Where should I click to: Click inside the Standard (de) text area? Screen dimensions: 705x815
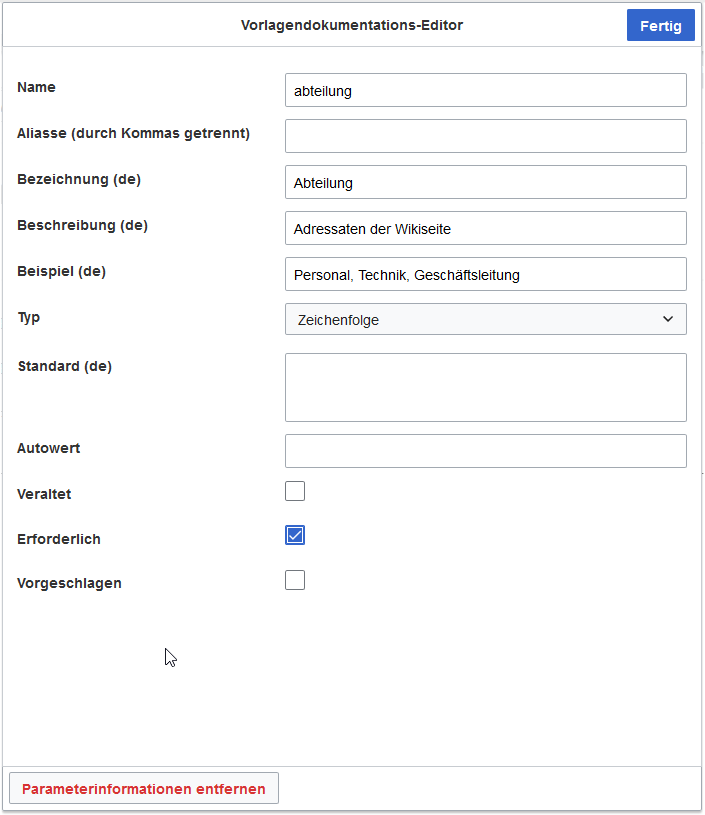[x=485, y=387]
